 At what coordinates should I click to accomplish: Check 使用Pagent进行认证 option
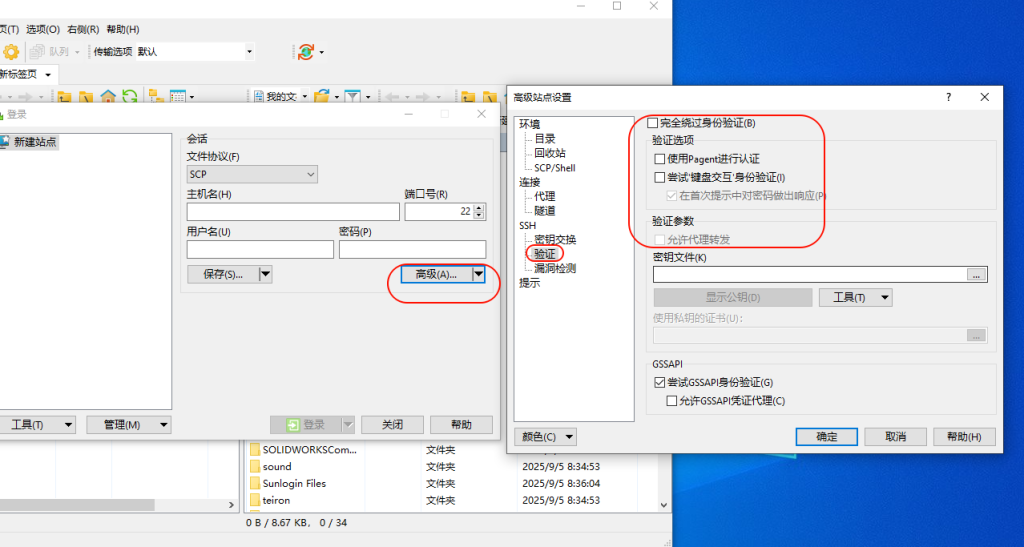click(x=660, y=159)
